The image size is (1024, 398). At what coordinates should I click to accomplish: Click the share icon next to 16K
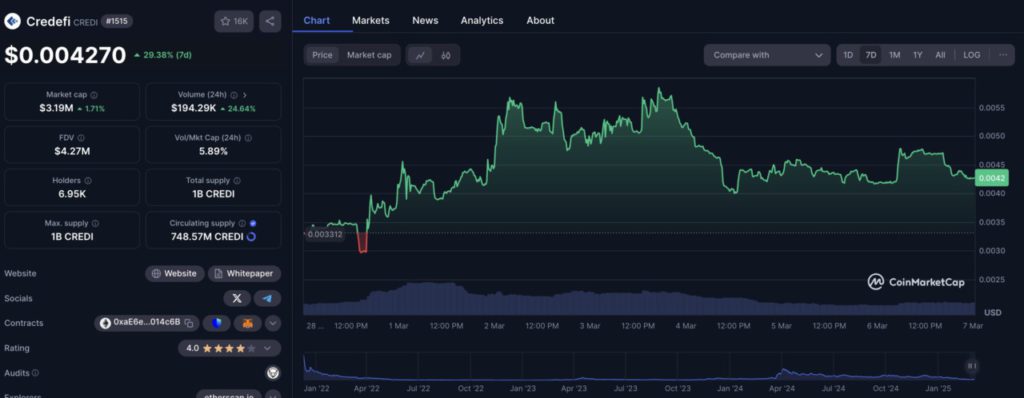point(270,22)
